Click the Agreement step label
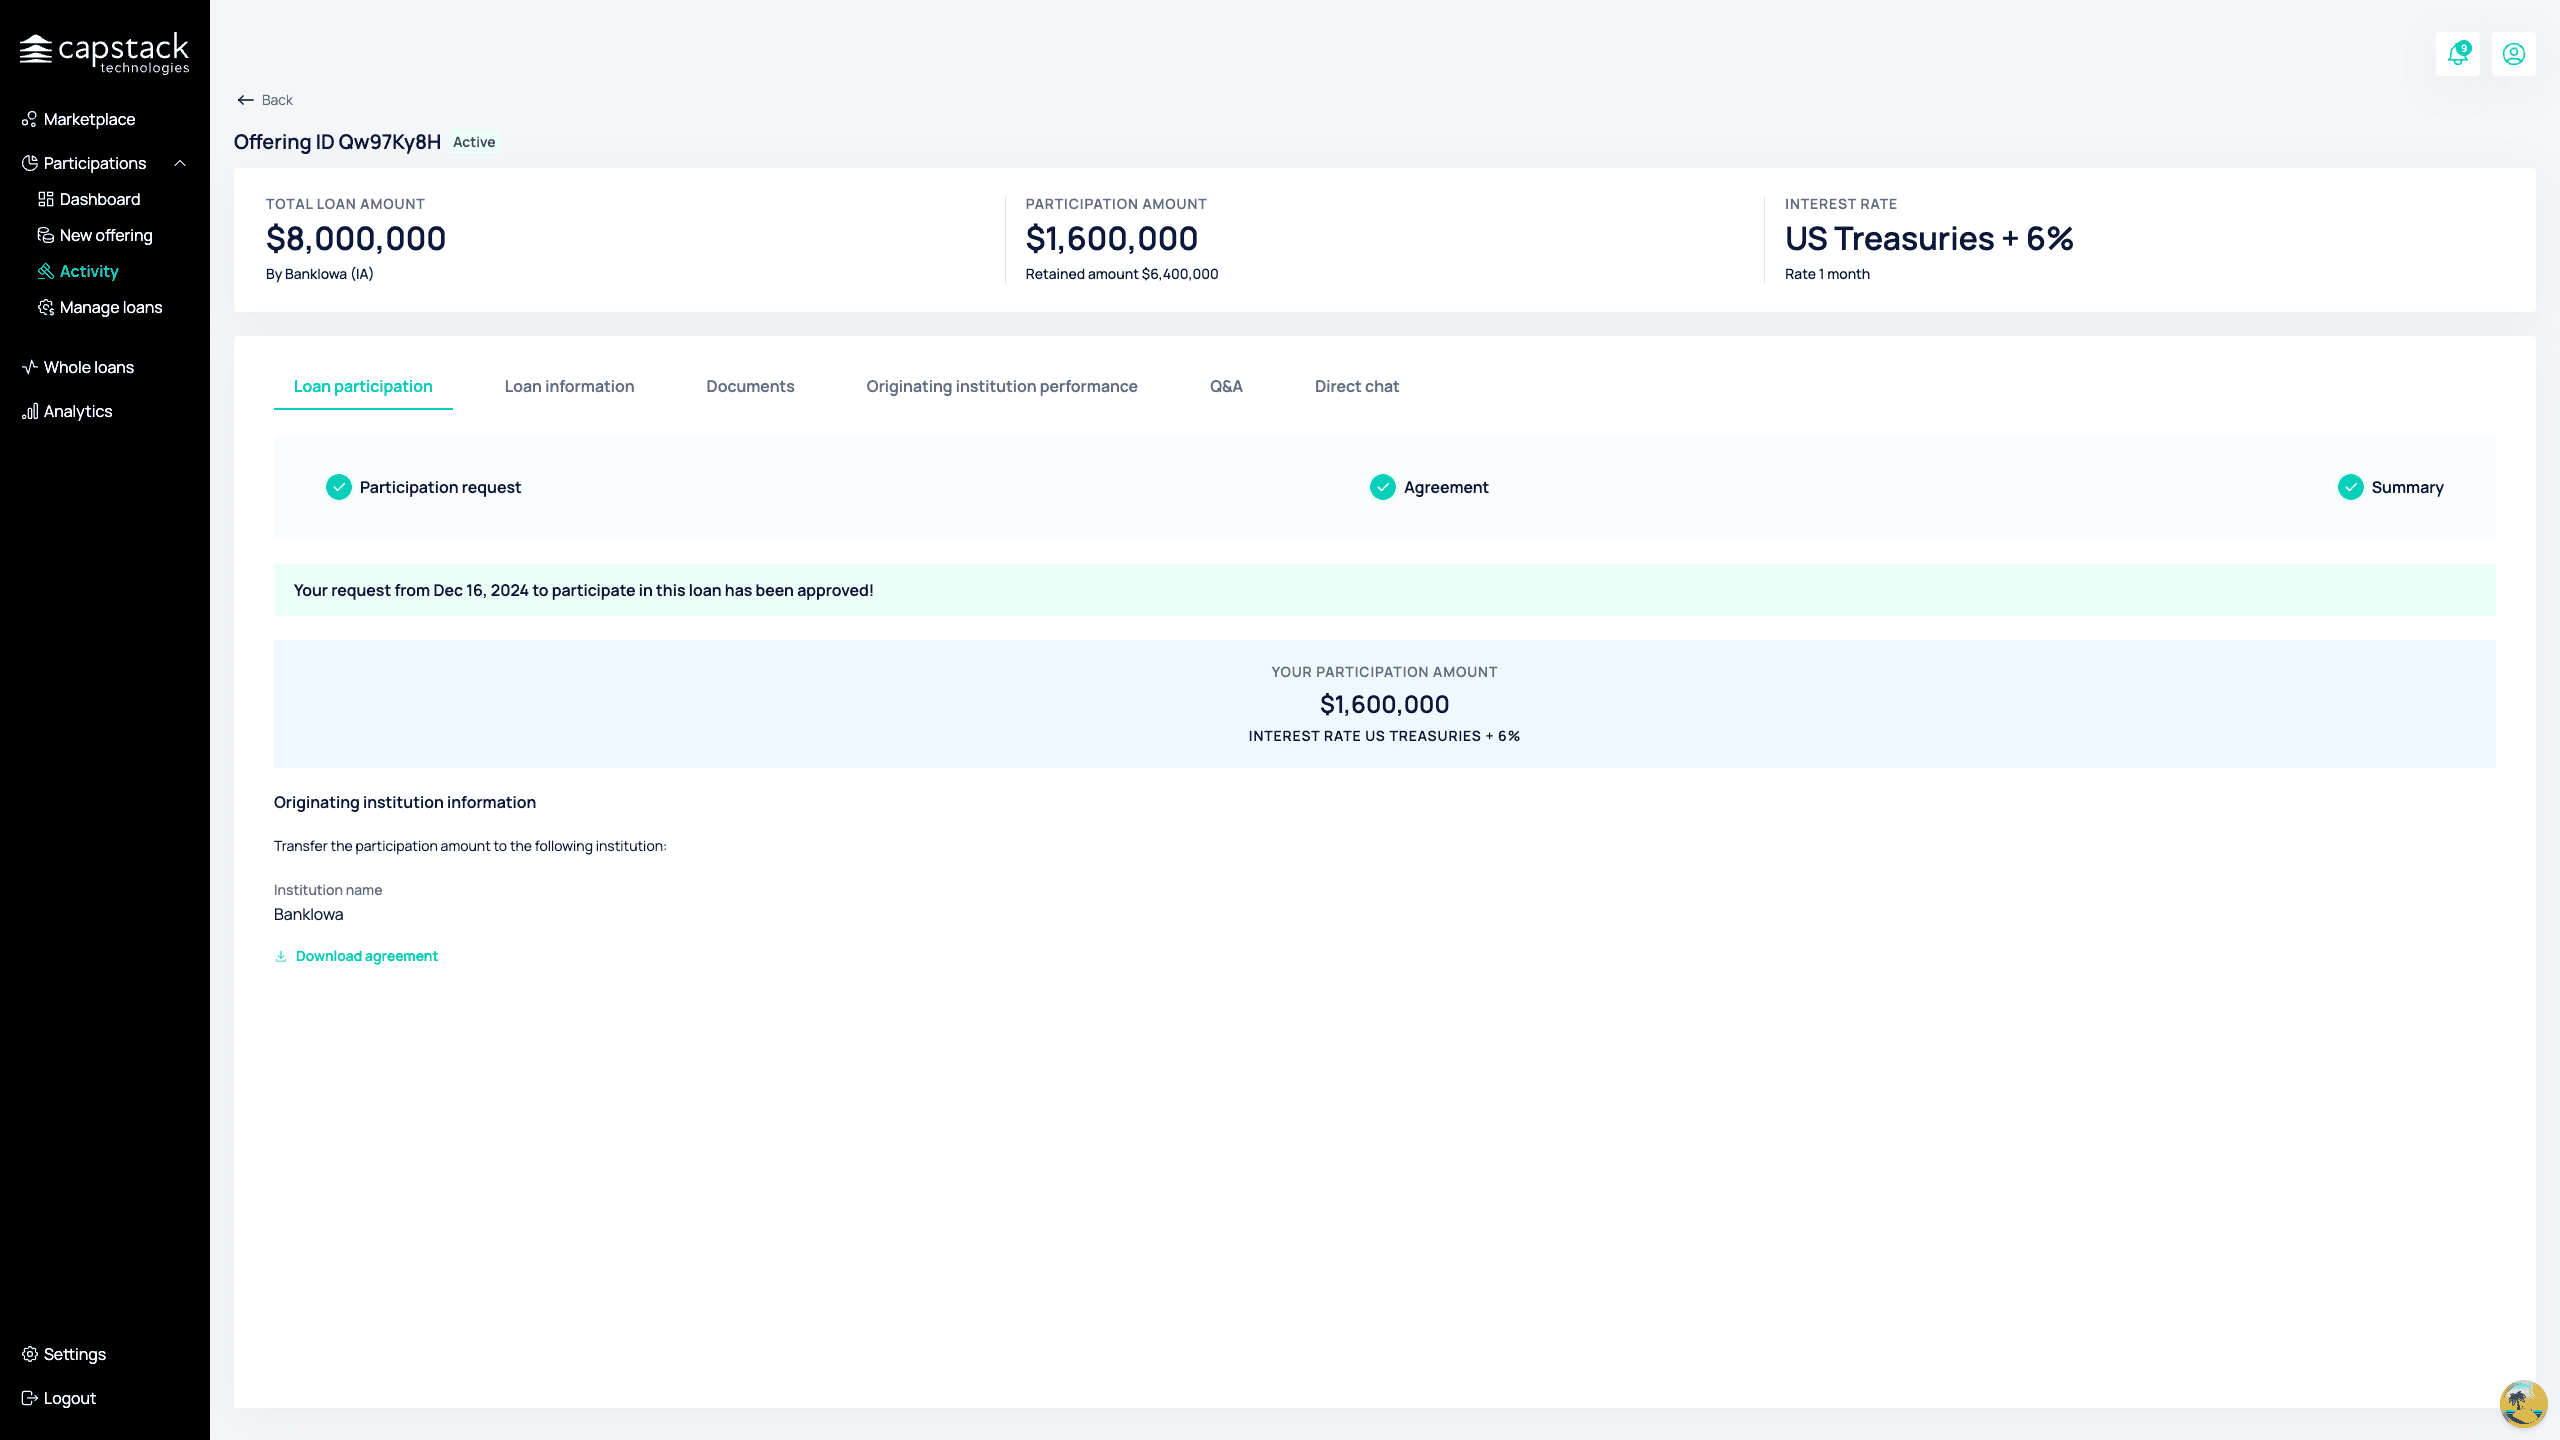 [1446, 487]
